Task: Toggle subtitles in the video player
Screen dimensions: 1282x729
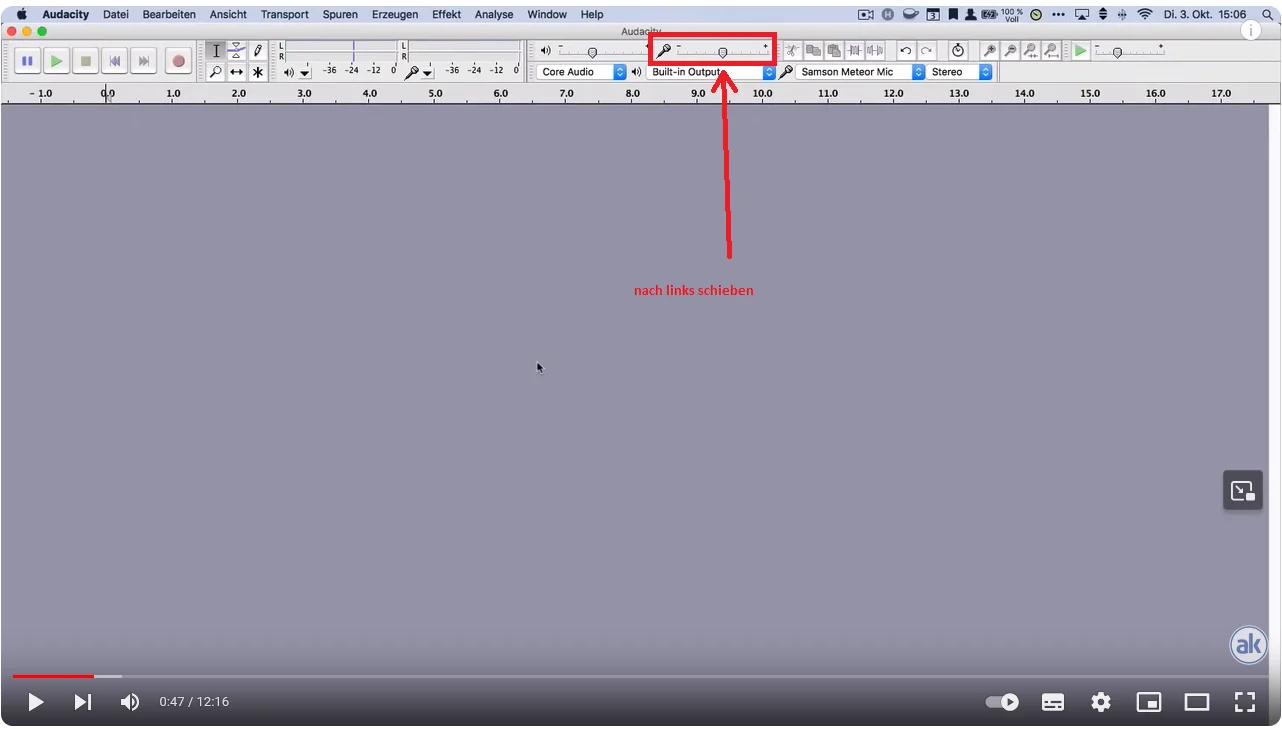Action: [x=1053, y=702]
